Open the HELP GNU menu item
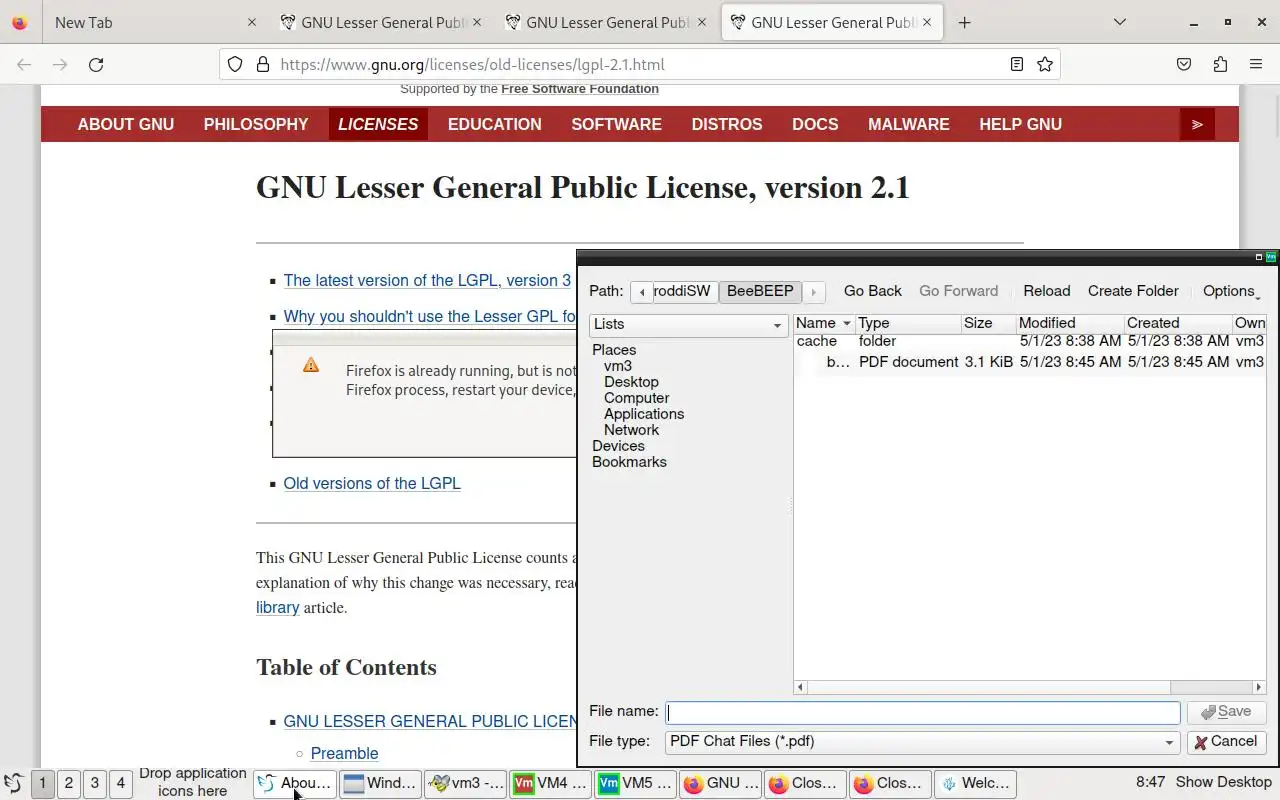This screenshot has height=800, width=1280. click(x=1020, y=124)
